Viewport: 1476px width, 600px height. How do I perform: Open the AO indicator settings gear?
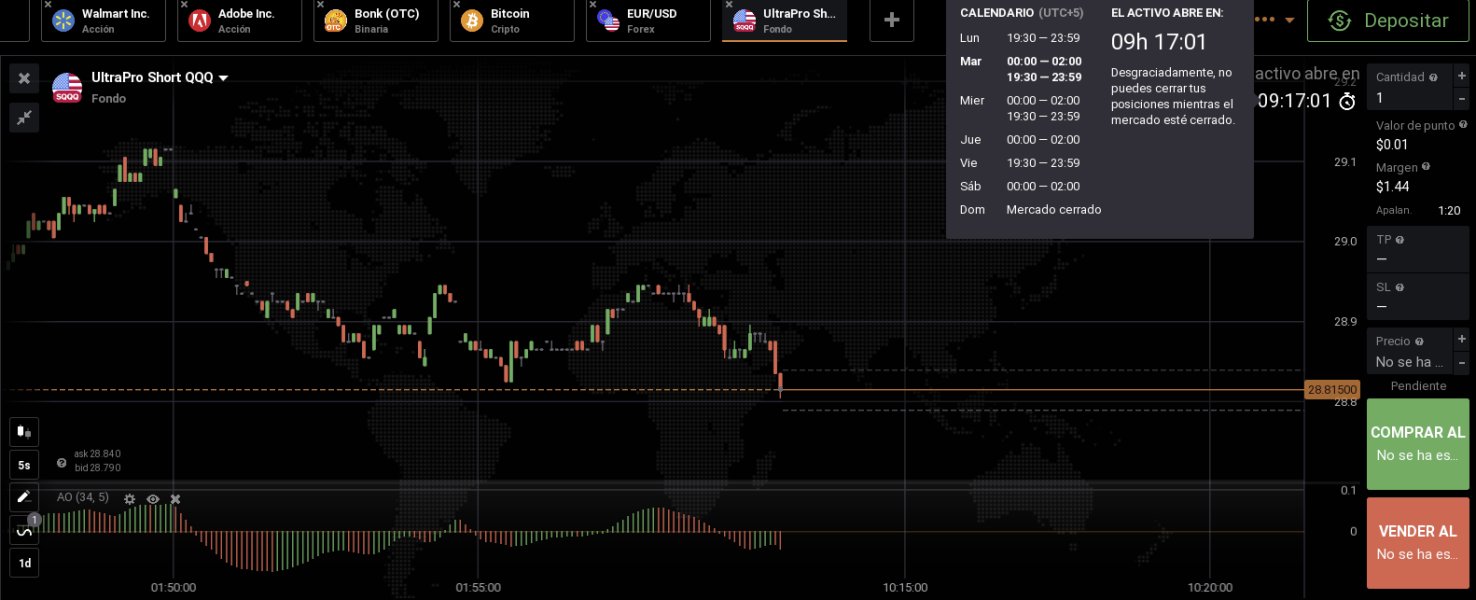129,498
